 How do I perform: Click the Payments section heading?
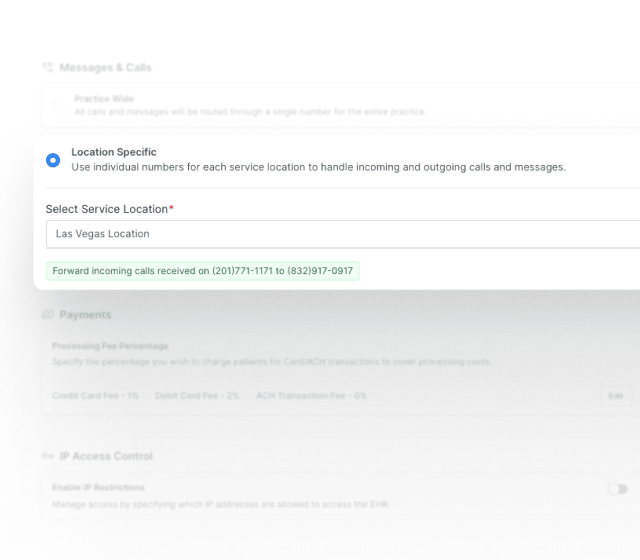[85, 315]
